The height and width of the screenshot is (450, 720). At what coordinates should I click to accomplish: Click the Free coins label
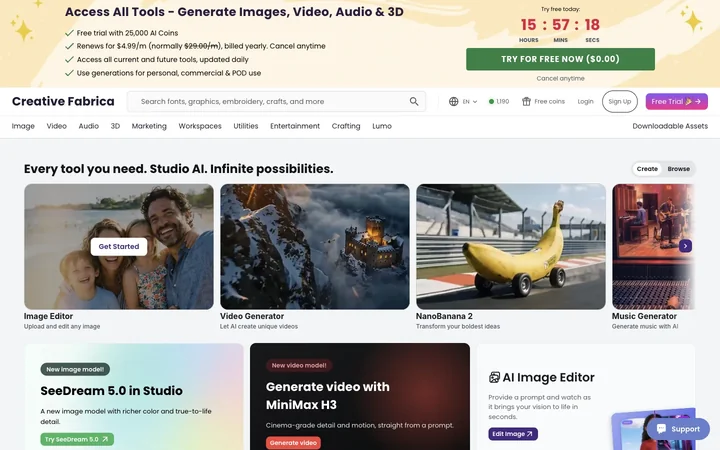549,101
